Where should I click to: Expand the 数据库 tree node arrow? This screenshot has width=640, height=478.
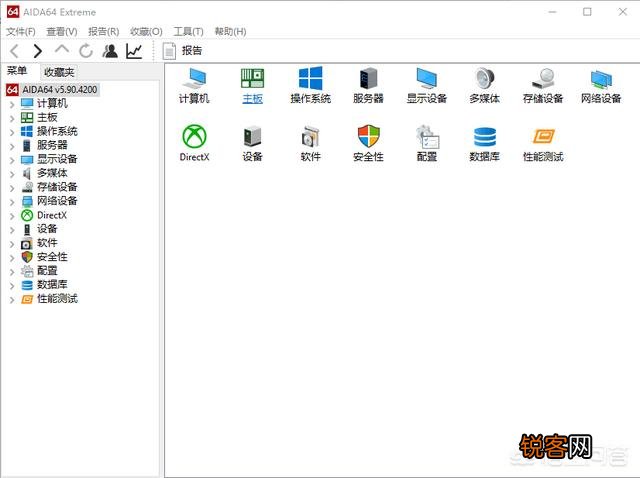(12, 285)
